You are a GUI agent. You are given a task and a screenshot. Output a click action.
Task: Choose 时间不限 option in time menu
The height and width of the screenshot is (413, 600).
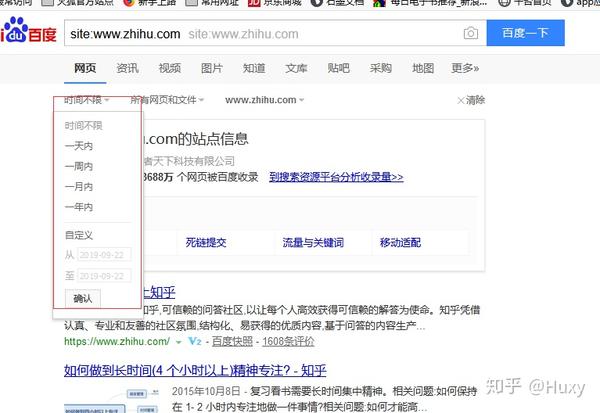click(x=83, y=126)
